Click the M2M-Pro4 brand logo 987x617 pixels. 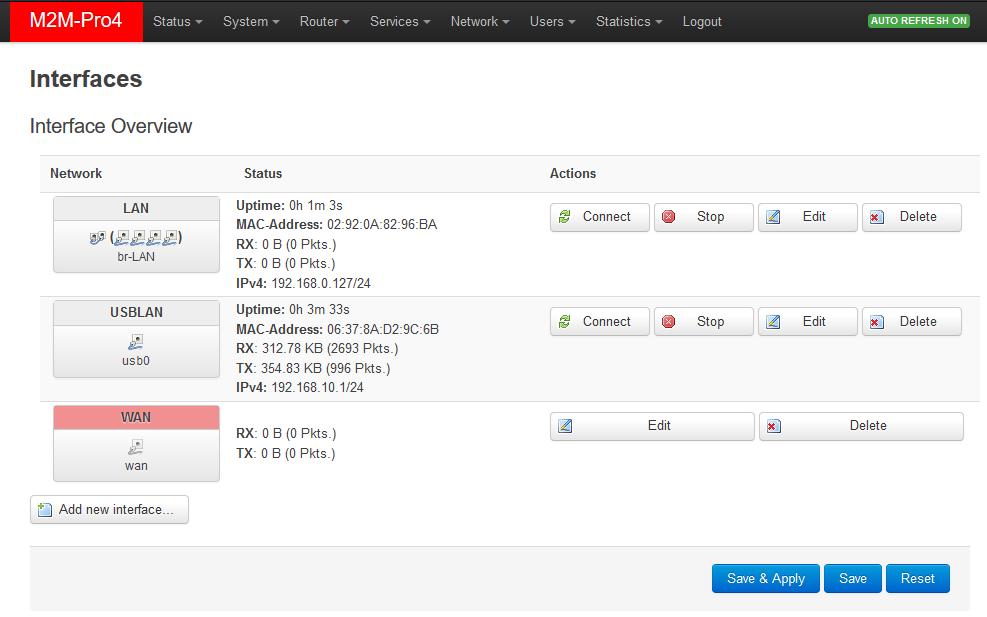click(76, 21)
